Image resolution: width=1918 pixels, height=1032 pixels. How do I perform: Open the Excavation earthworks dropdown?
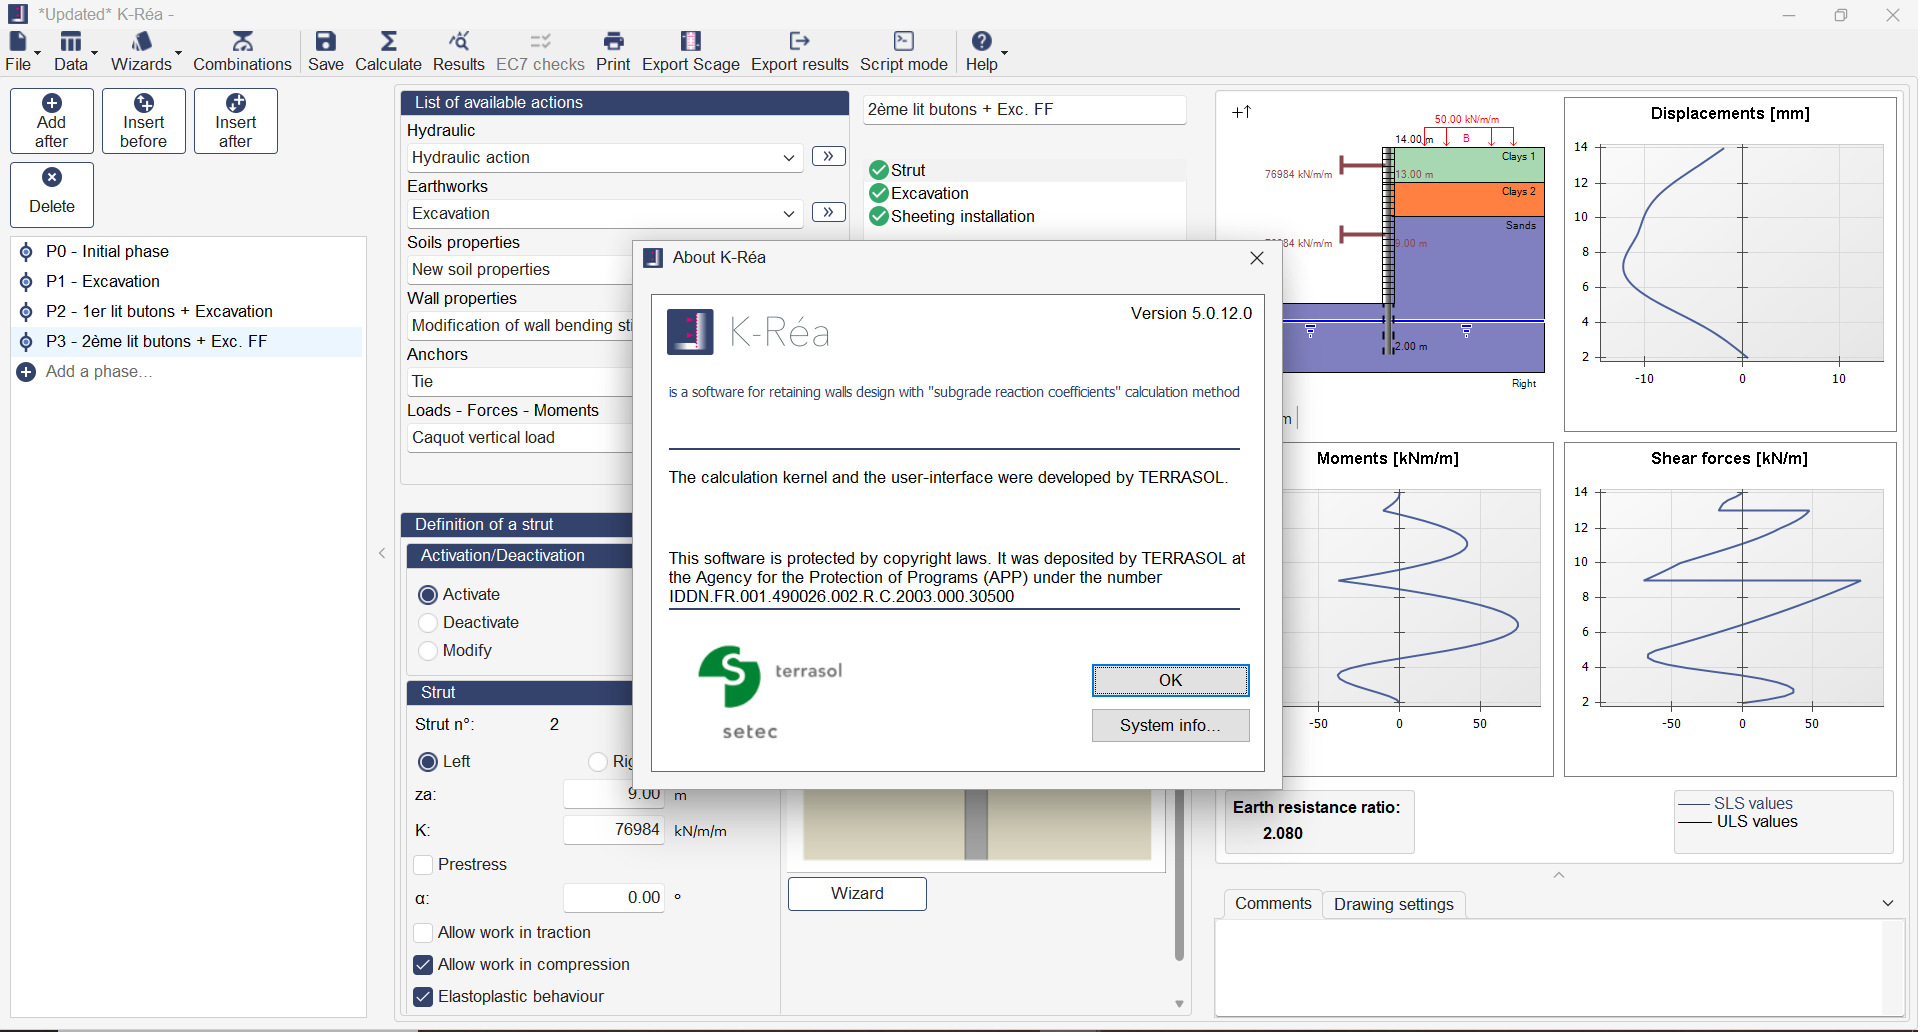tap(605, 214)
